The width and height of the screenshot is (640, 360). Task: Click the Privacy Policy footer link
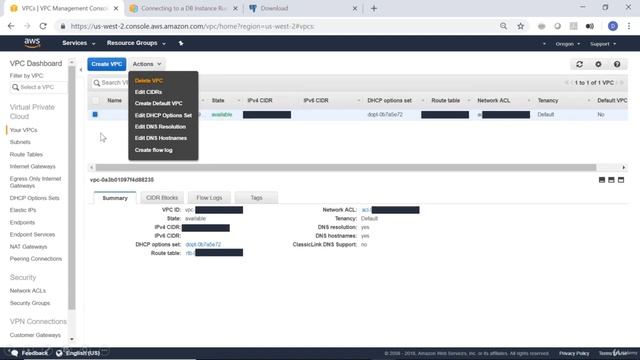[574, 353]
